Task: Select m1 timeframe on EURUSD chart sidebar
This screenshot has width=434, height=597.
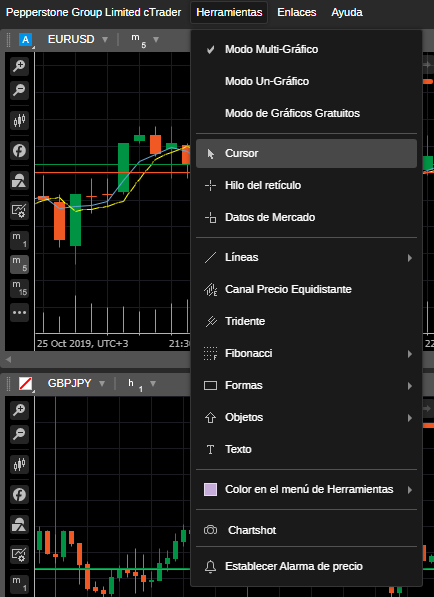Action: (19, 240)
